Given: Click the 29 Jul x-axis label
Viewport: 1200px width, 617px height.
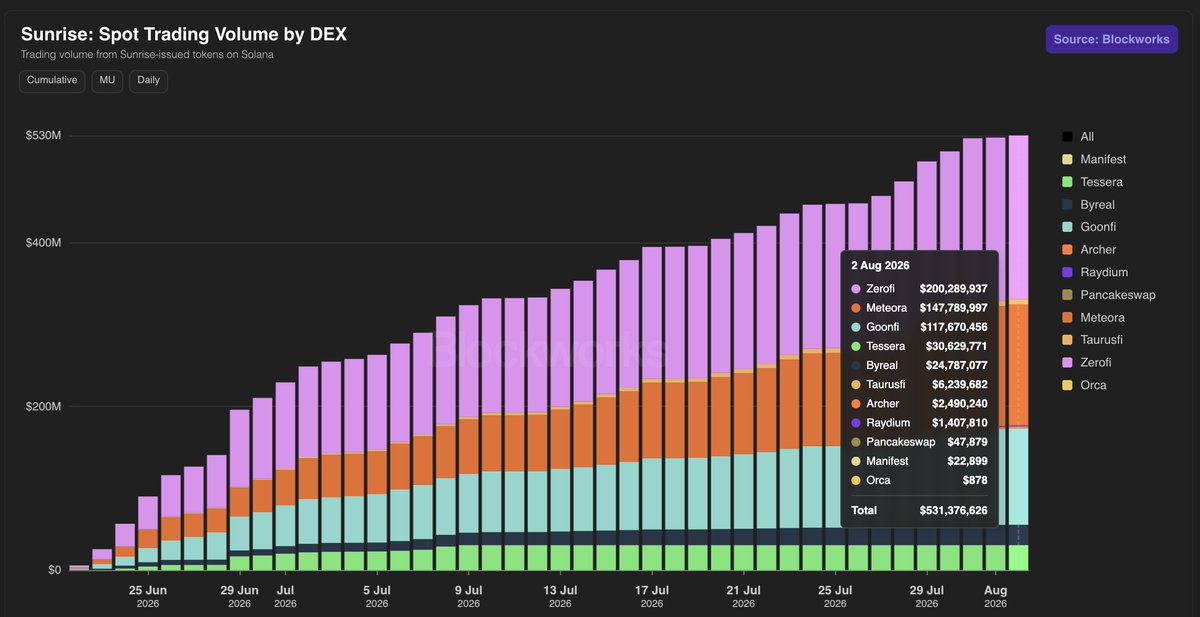Looking at the screenshot, I should [927, 596].
